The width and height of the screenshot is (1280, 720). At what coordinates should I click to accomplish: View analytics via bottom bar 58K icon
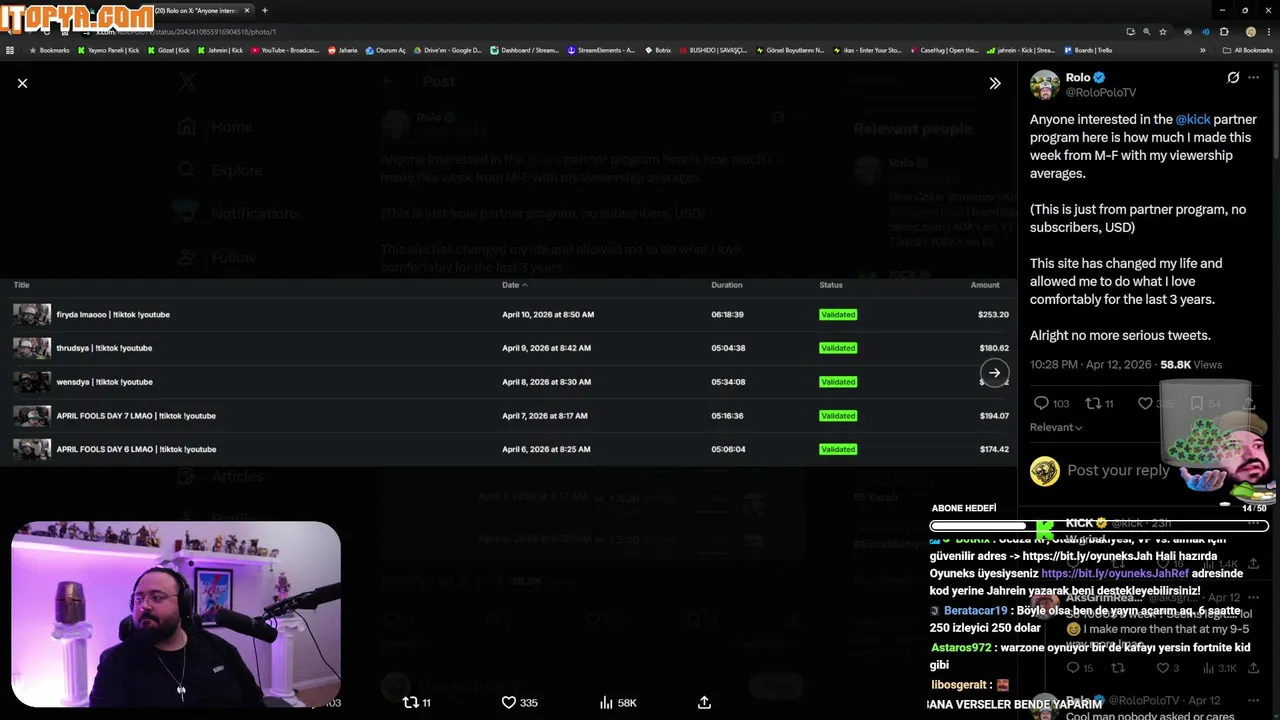[x=617, y=703]
